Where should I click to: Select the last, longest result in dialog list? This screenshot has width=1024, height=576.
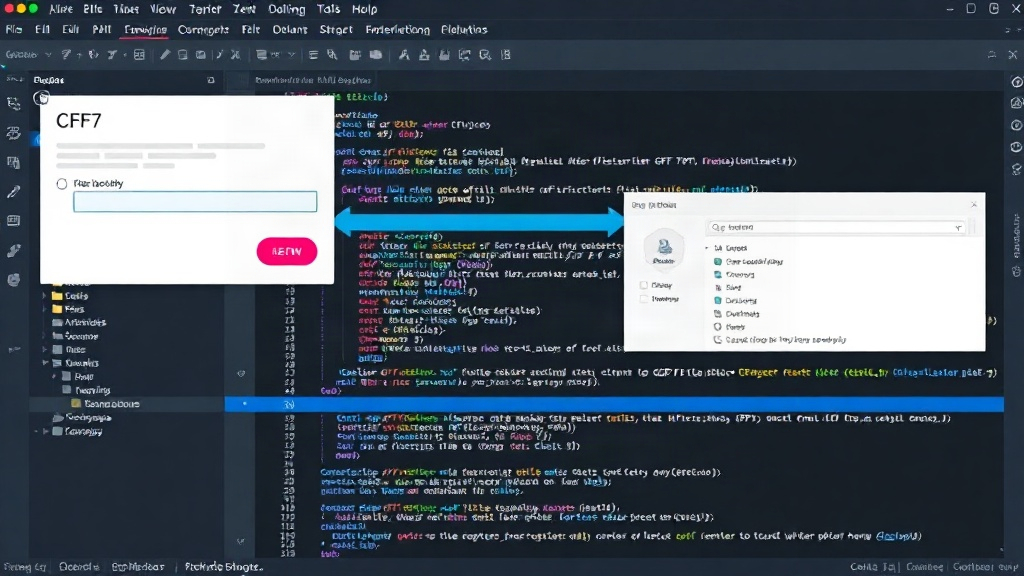coord(780,340)
